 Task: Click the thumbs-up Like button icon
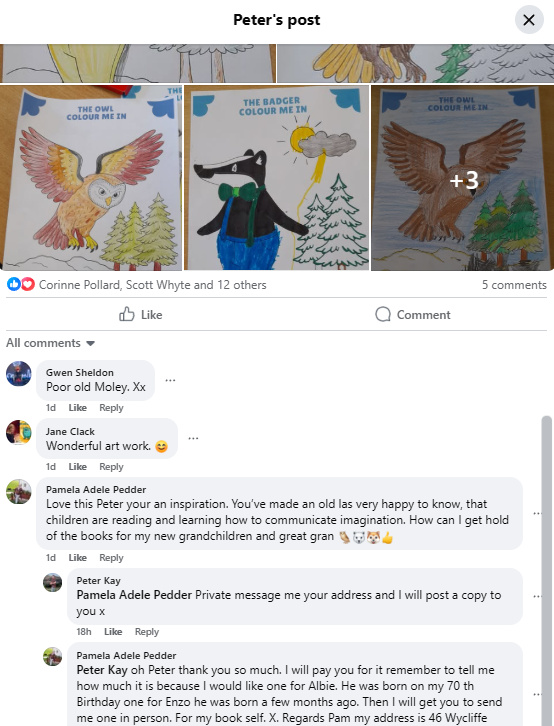126,314
